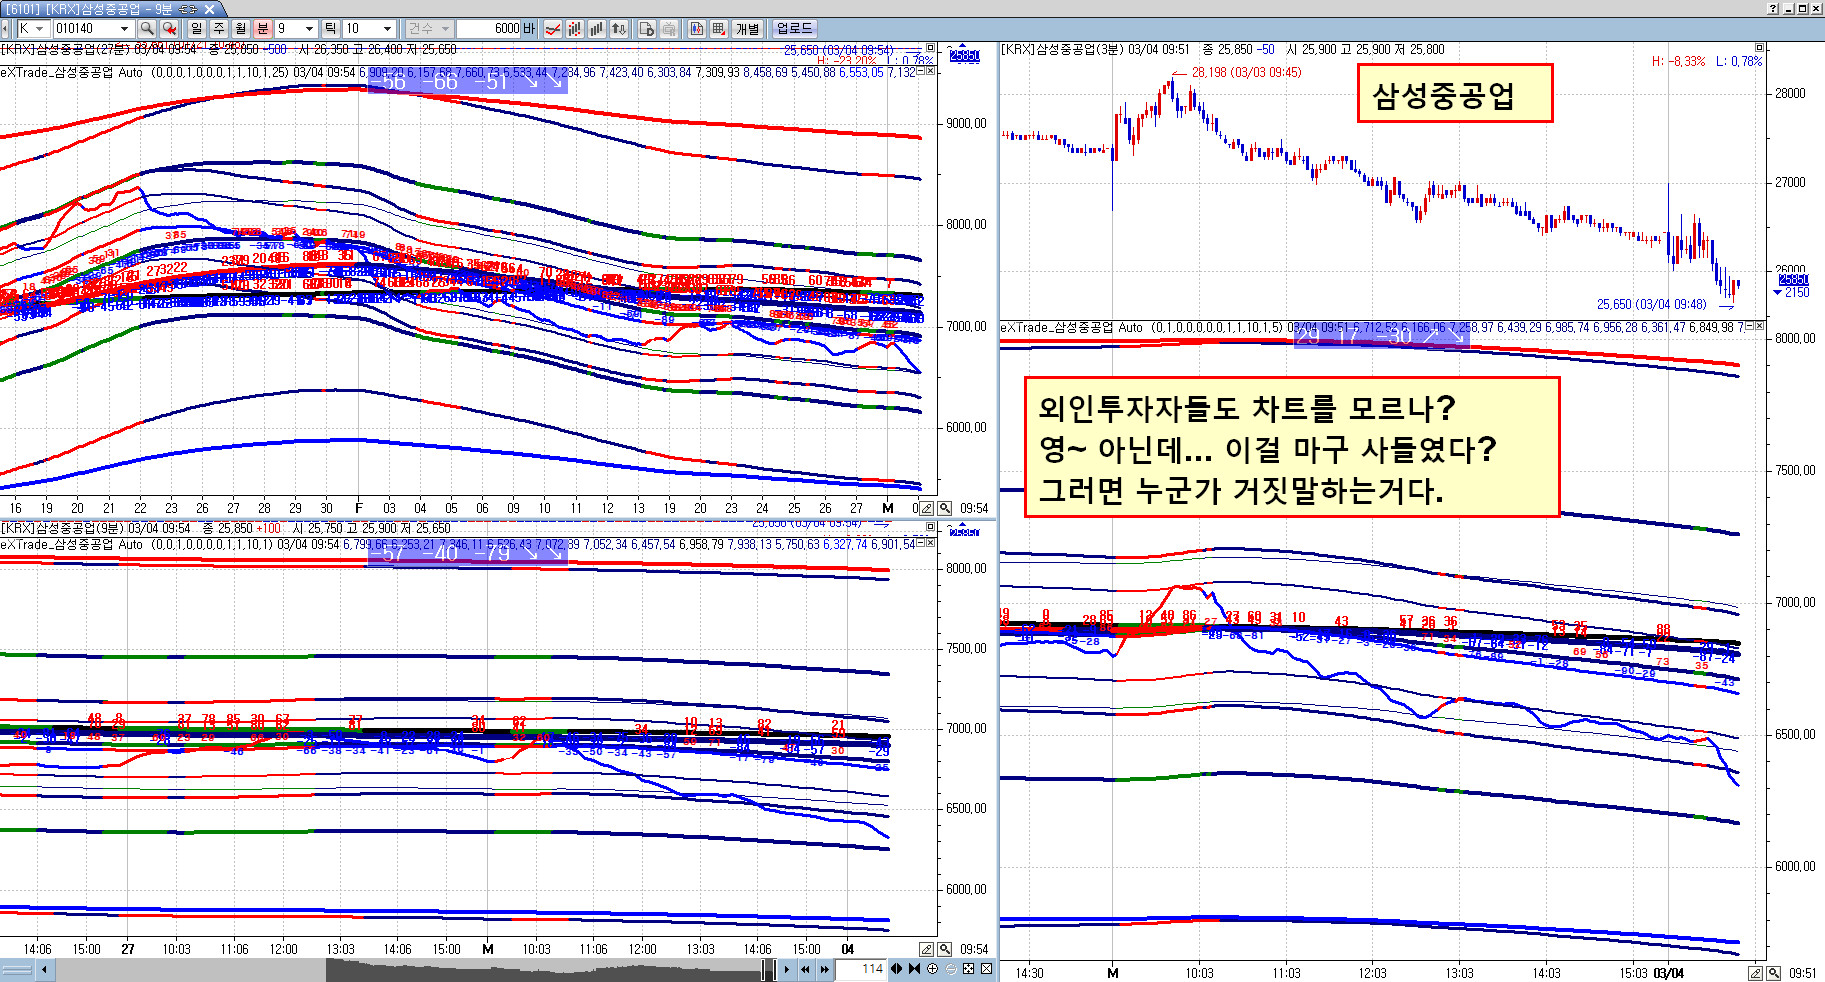Click the left scrollbar grip handle
The image size is (1825, 982).
pos(17,969)
